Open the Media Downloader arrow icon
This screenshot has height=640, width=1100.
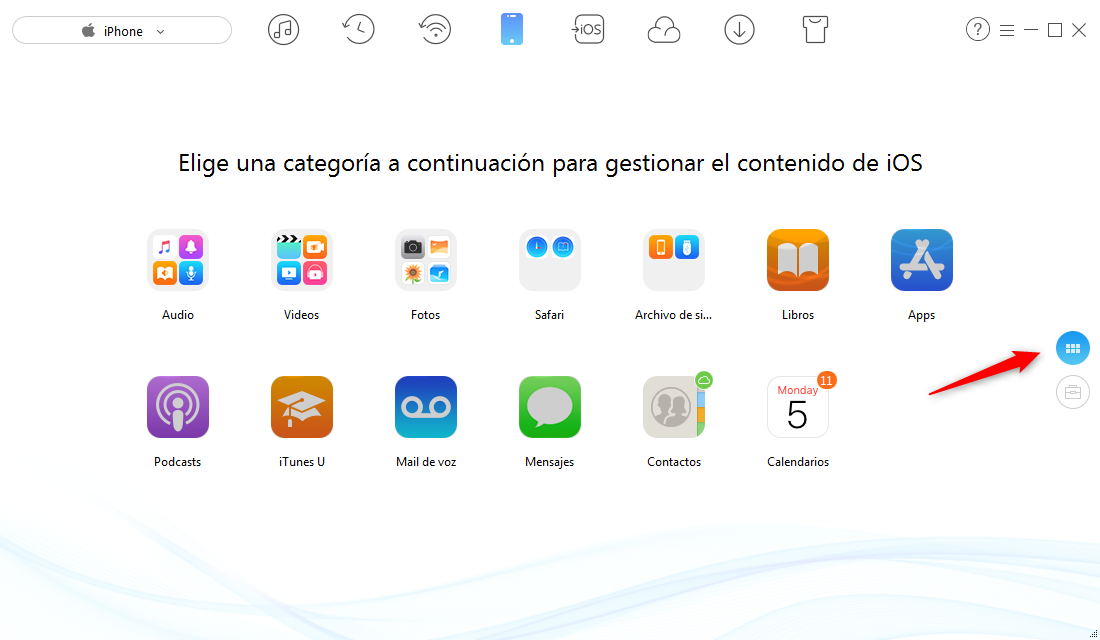click(x=739, y=29)
